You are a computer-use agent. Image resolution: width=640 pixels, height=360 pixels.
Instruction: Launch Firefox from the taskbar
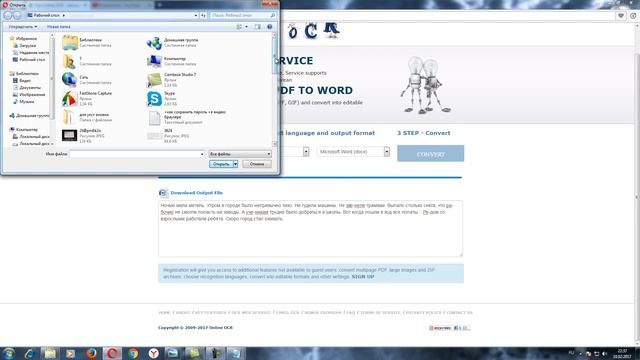coord(91,353)
